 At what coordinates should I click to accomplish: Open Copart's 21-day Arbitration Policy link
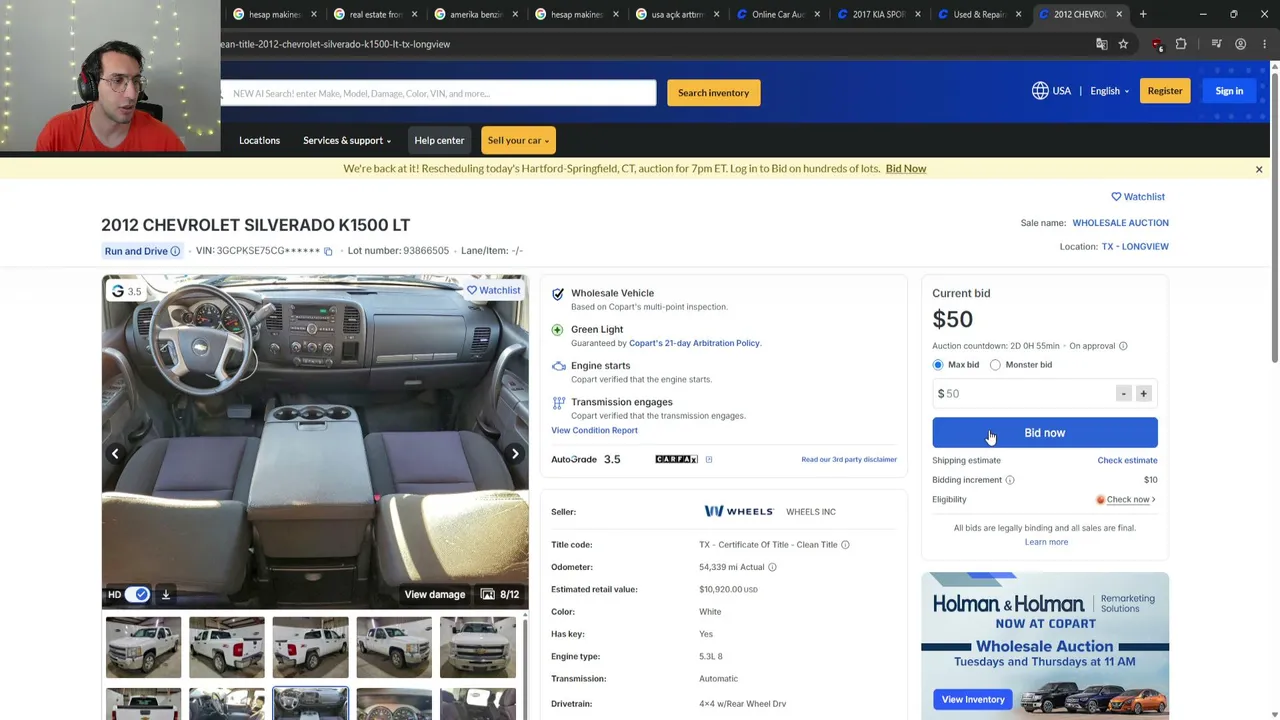694,343
